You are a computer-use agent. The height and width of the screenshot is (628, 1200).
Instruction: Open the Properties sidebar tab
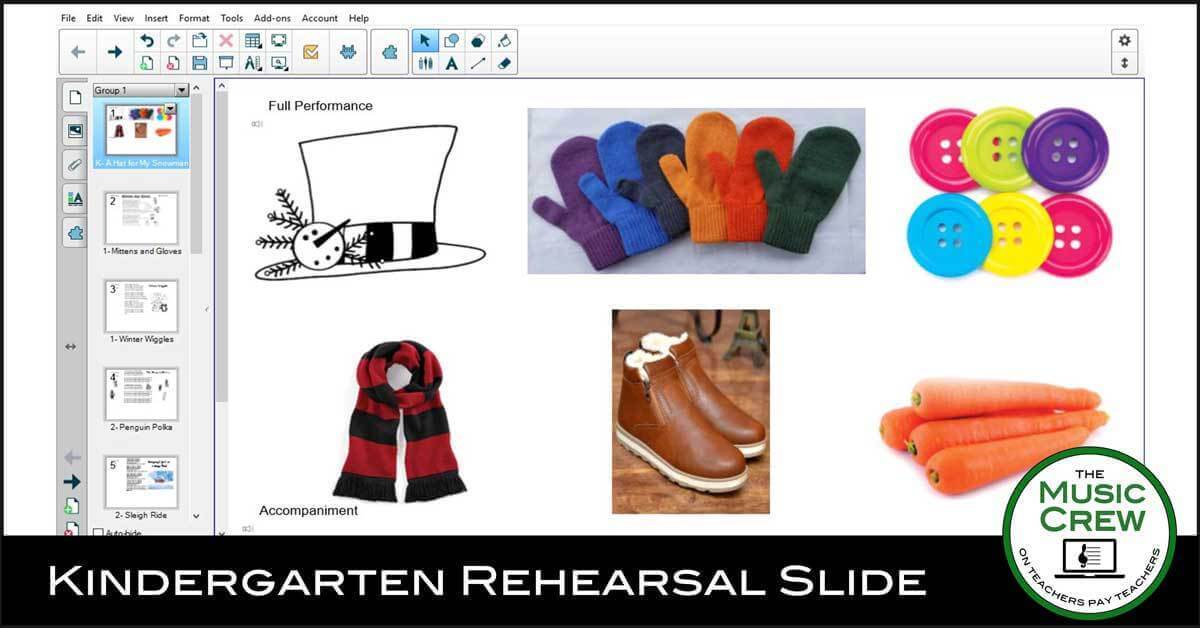75,198
